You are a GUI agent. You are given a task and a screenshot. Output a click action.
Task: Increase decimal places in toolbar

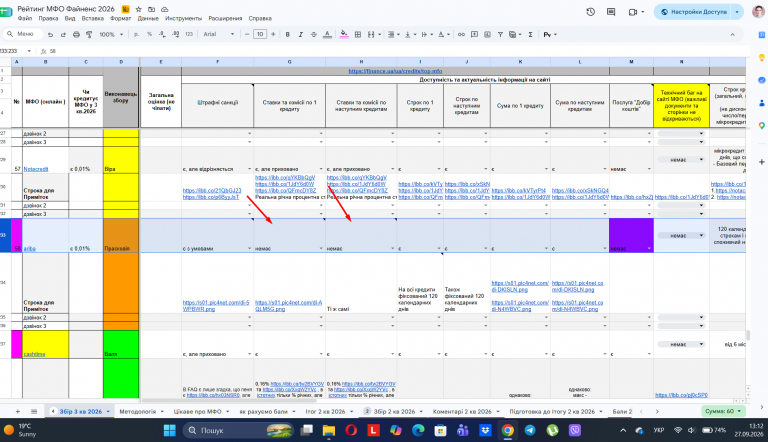[x=176, y=34]
